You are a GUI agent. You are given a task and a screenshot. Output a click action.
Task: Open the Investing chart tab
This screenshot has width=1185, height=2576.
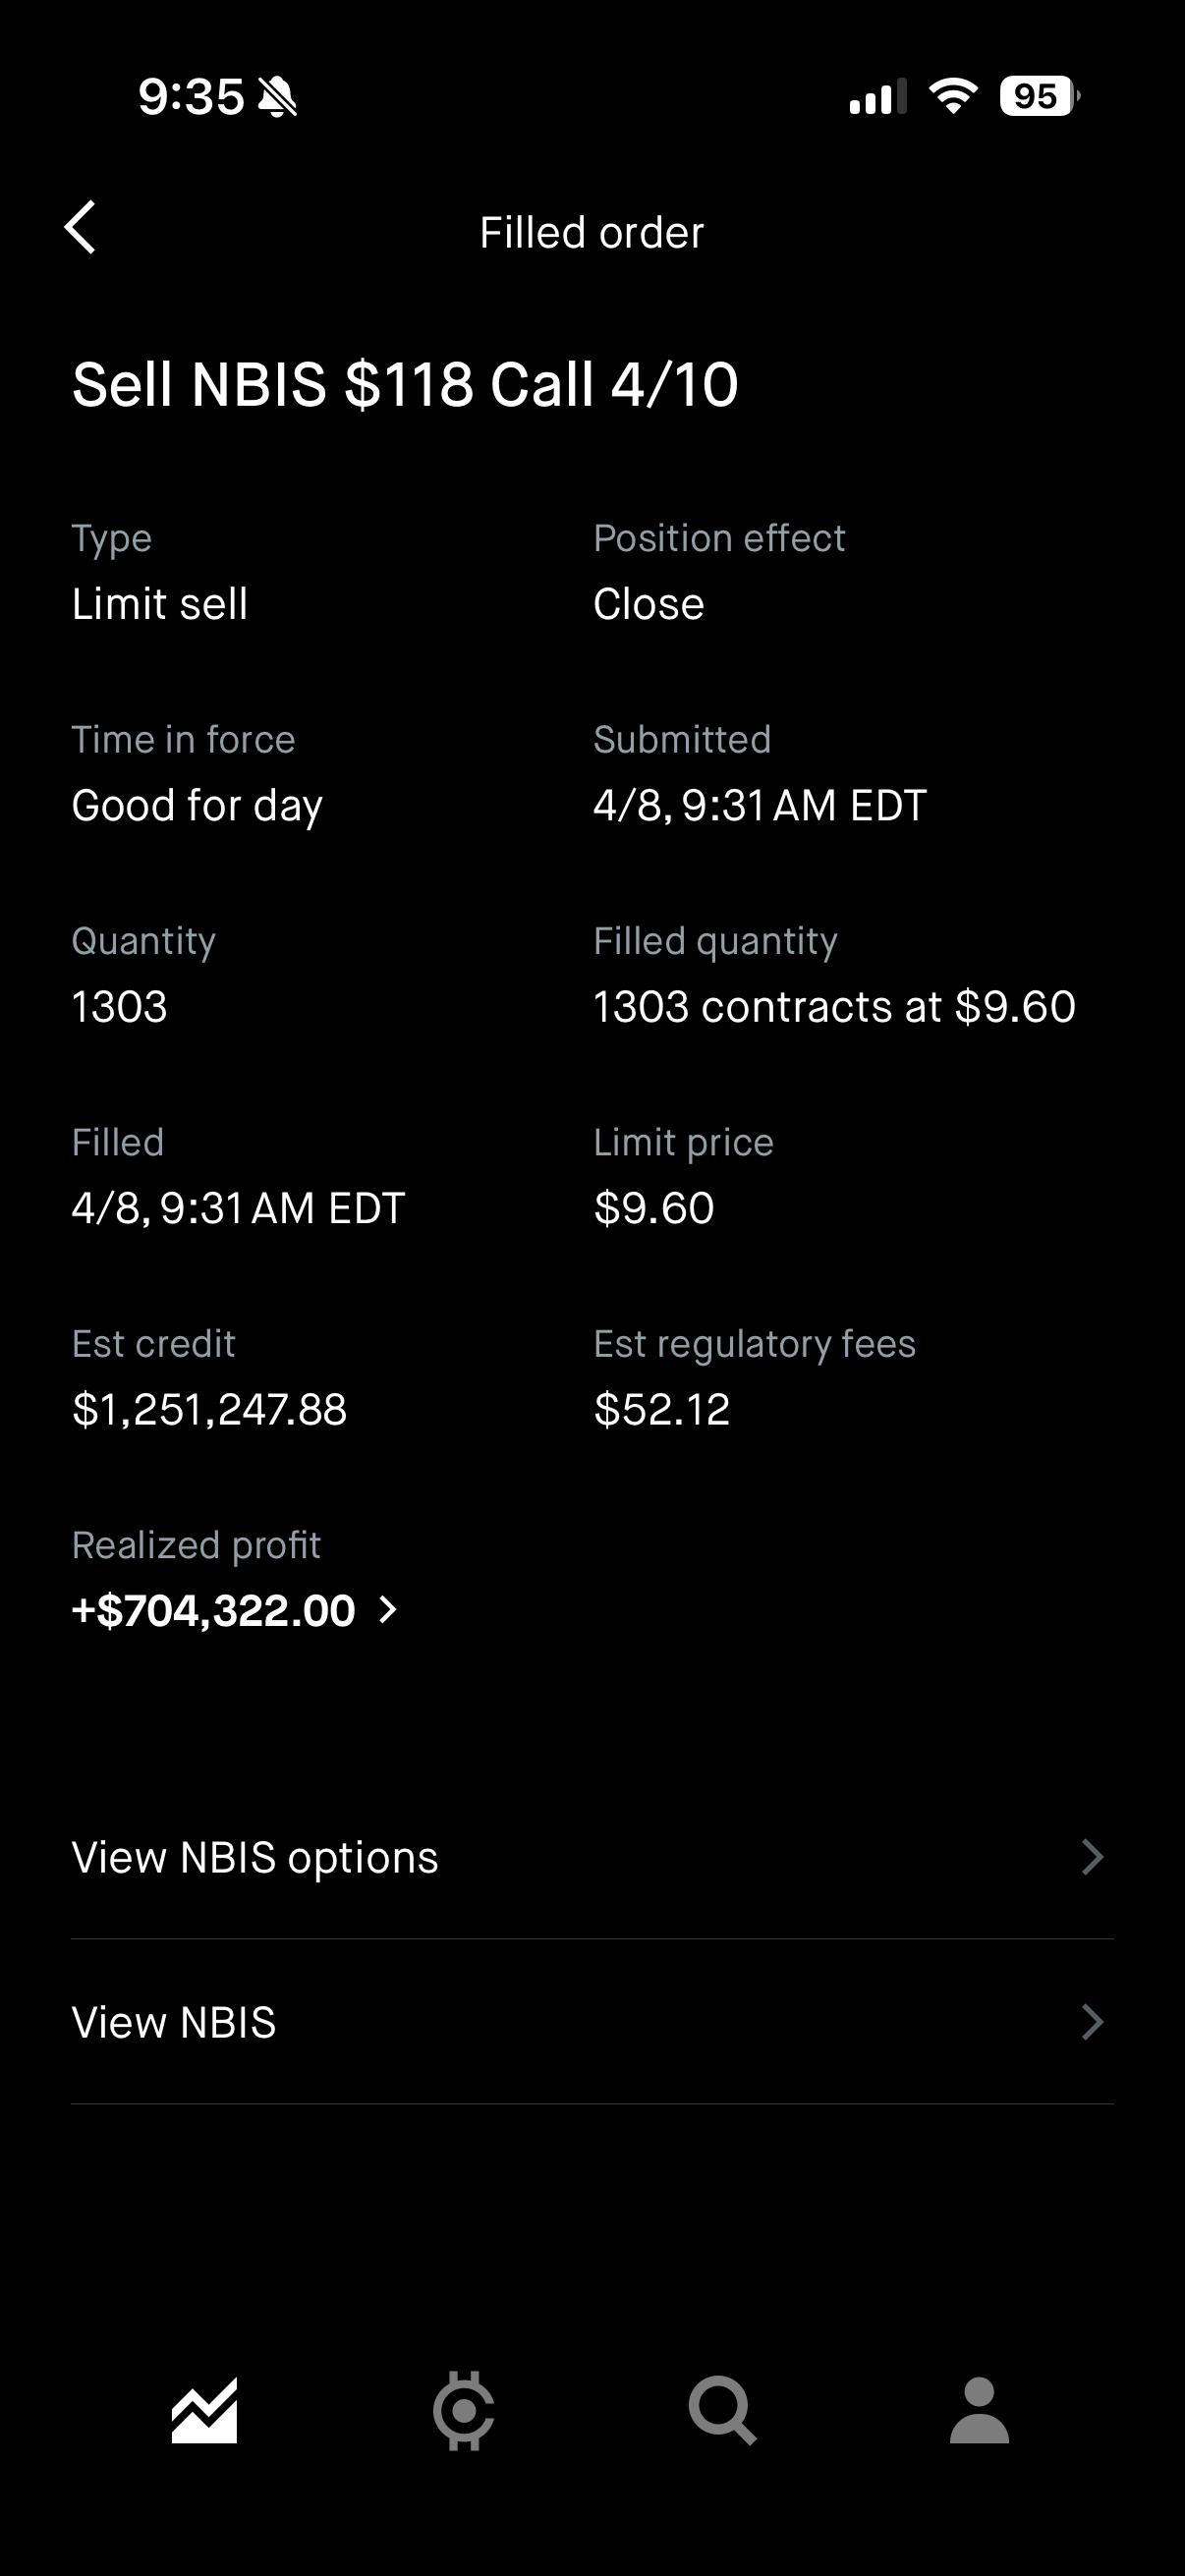(x=204, y=2410)
